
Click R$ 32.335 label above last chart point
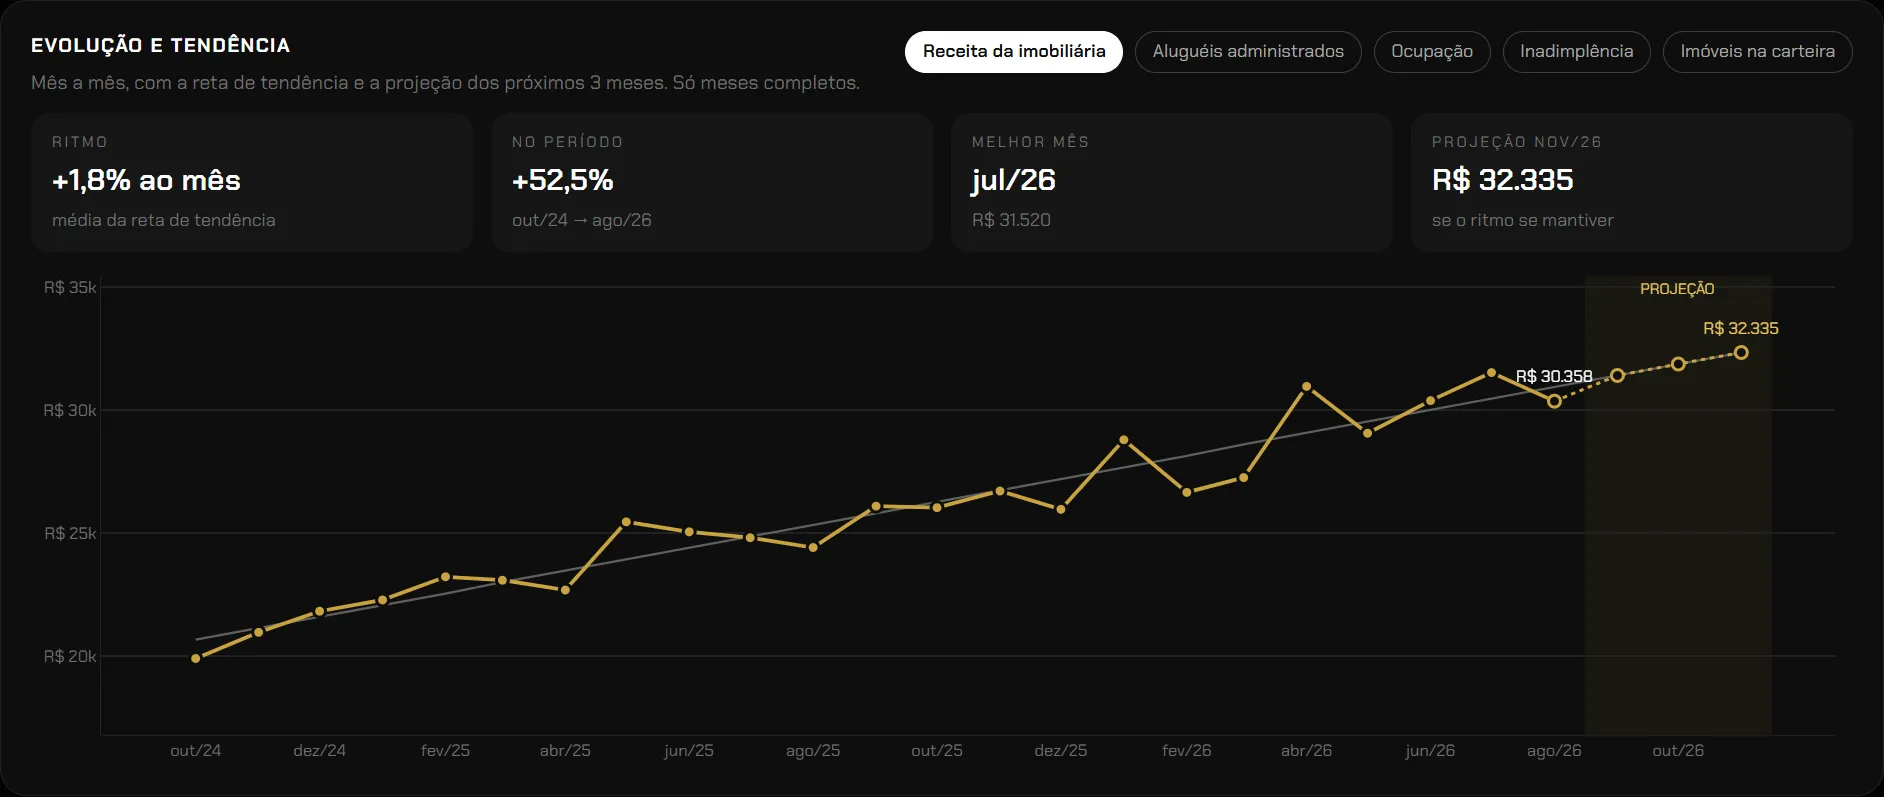point(1741,329)
